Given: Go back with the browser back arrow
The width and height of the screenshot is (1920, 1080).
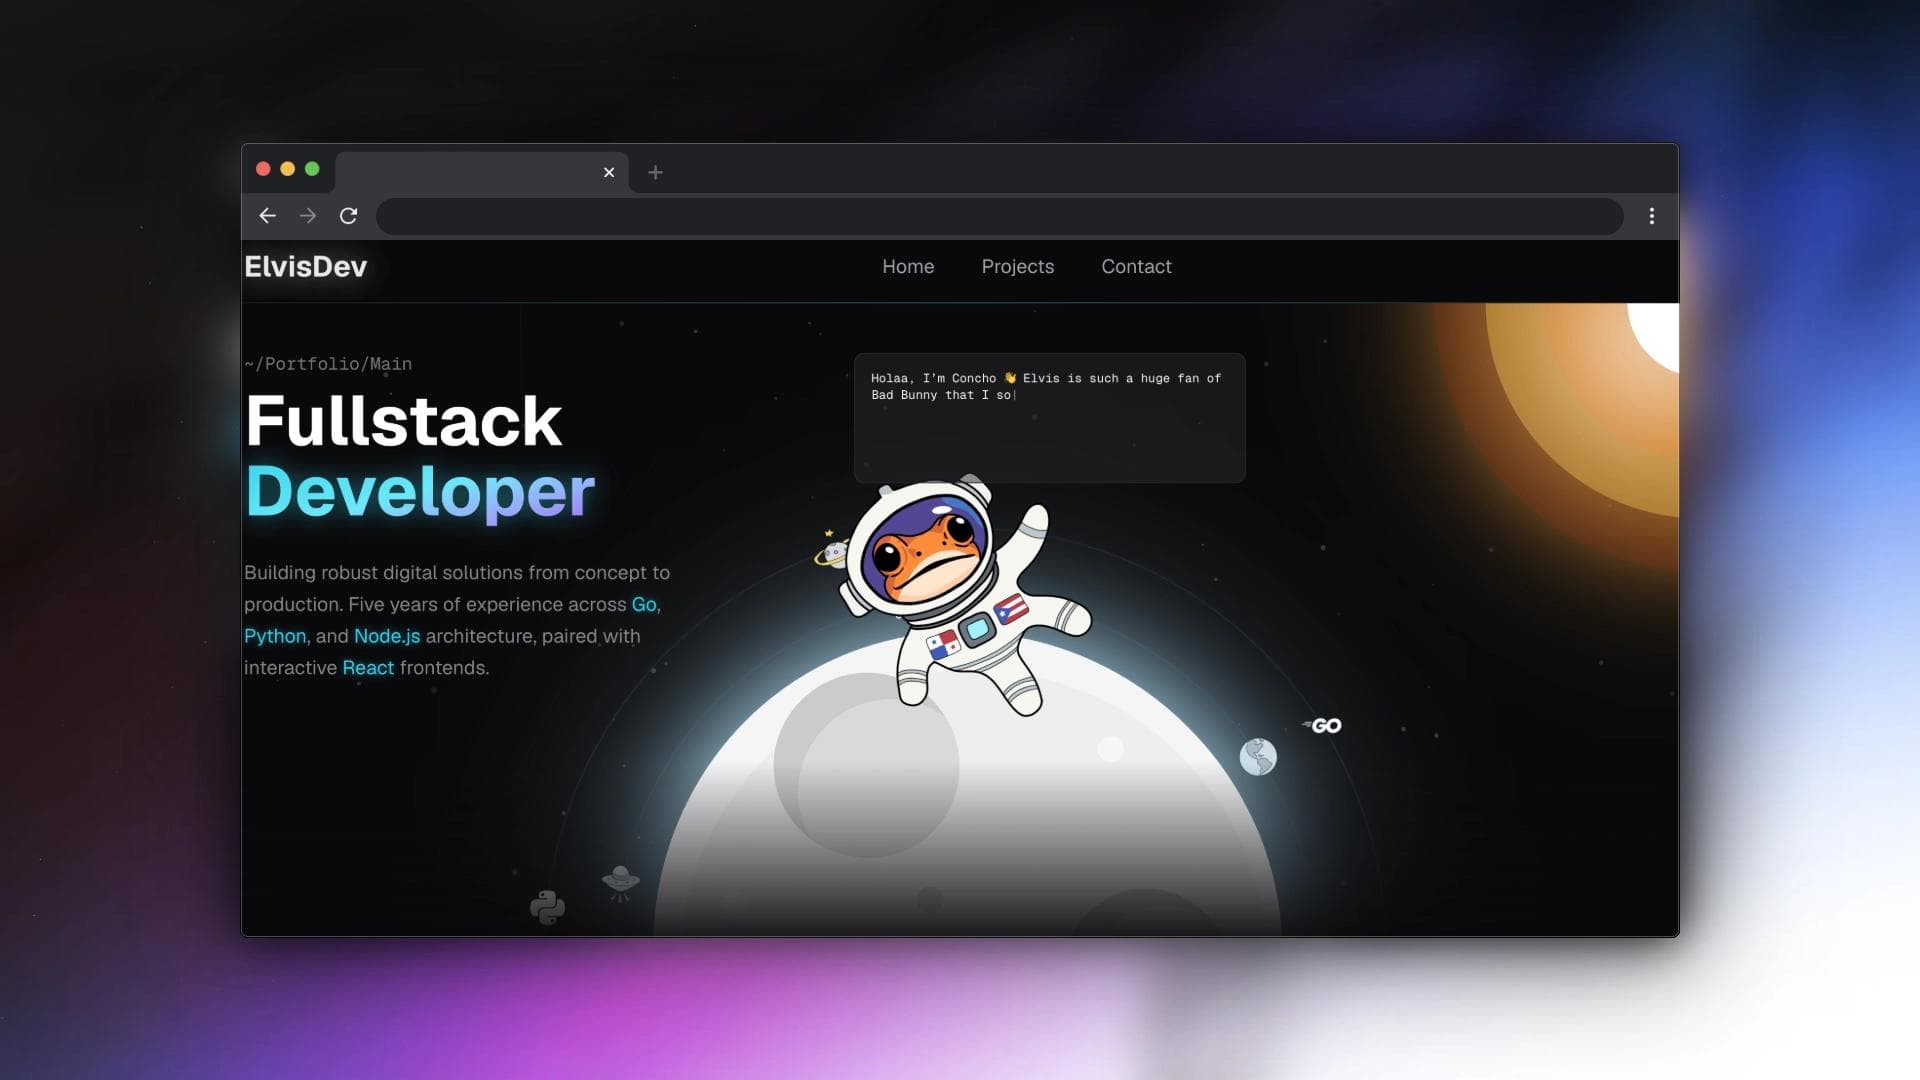Looking at the screenshot, I should (267, 216).
